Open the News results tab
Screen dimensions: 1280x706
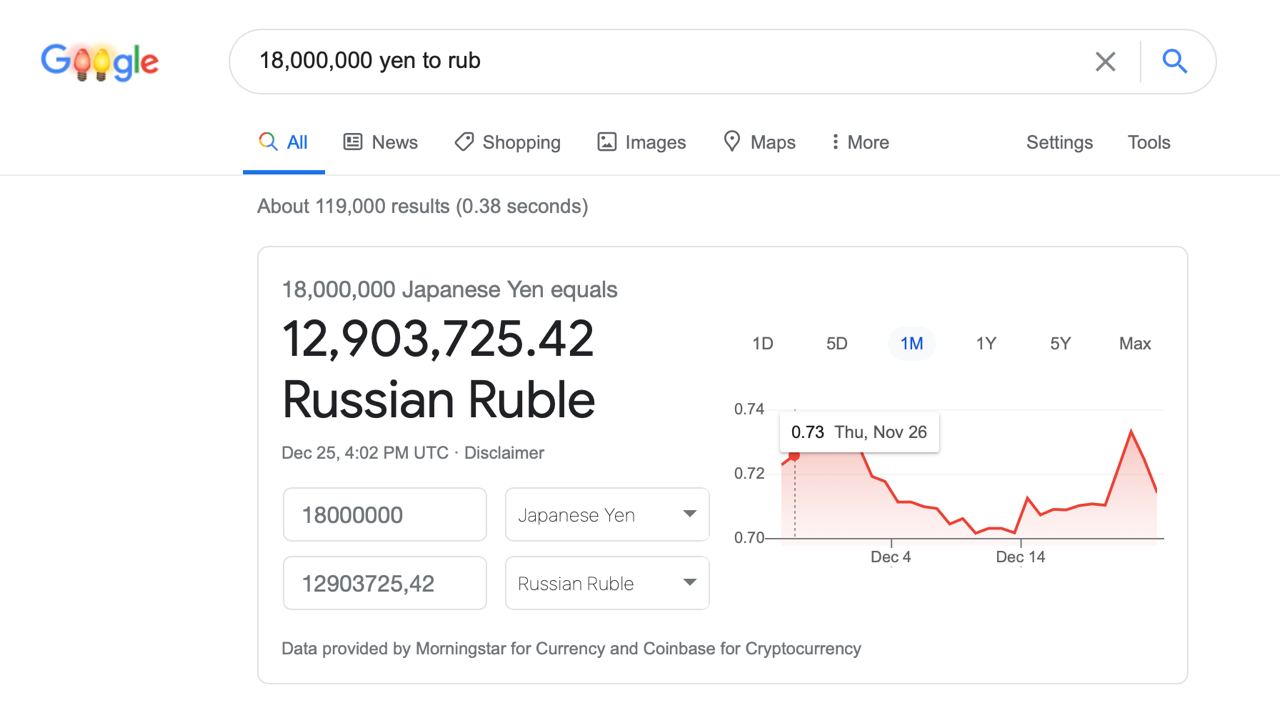pos(380,142)
